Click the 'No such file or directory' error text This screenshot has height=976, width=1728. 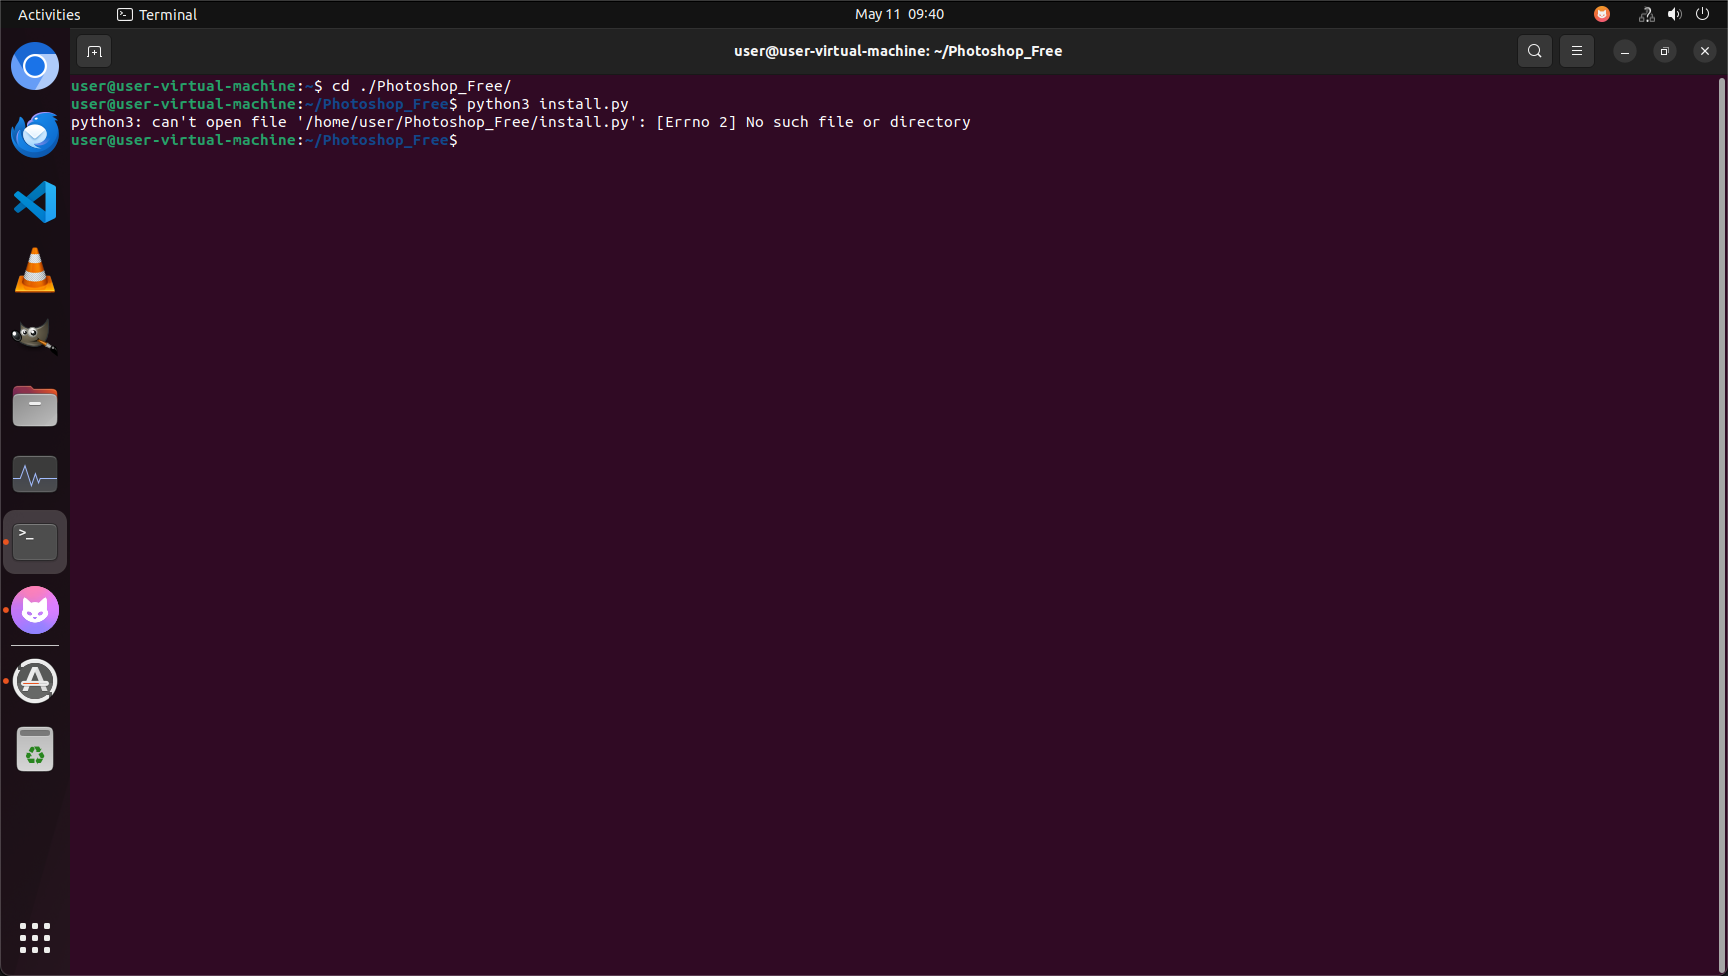tap(858, 122)
